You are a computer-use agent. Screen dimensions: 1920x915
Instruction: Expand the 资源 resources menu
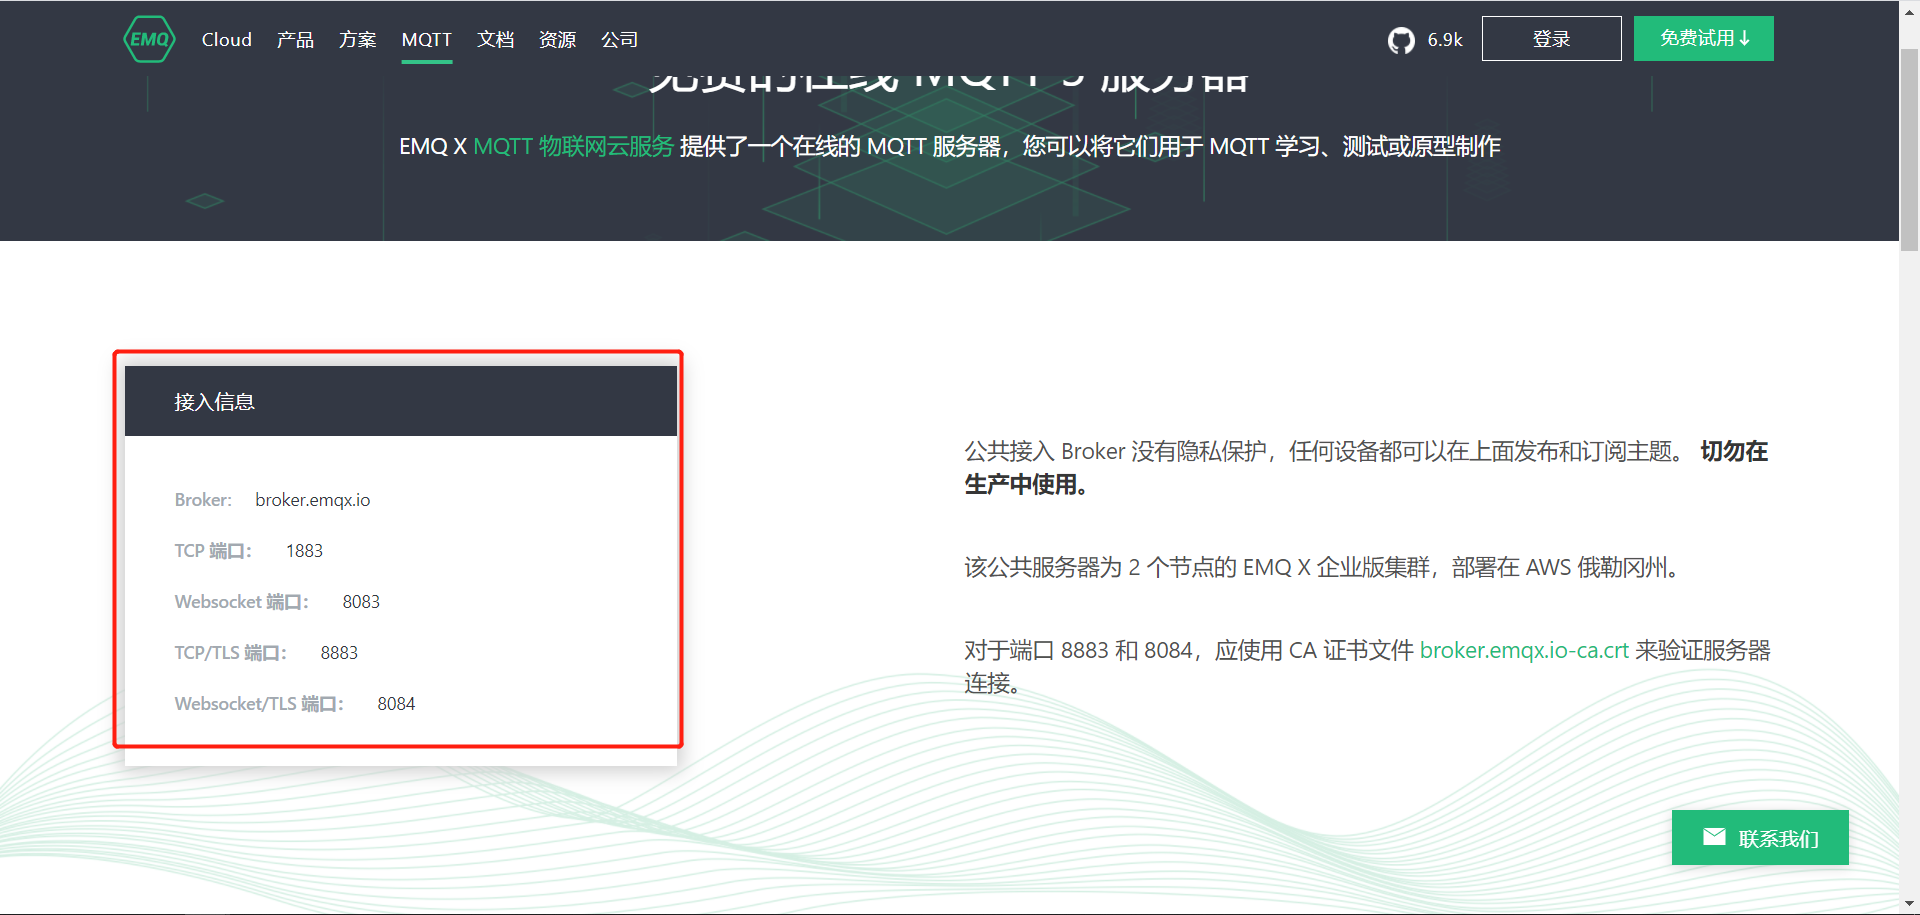click(557, 39)
